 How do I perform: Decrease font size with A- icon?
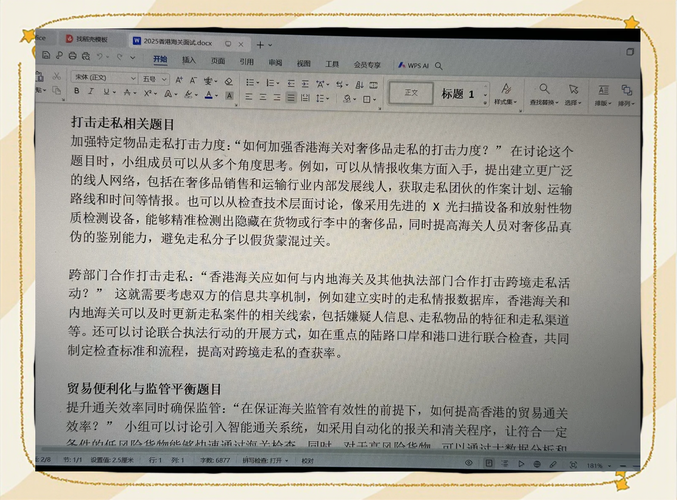tap(193, 80)
